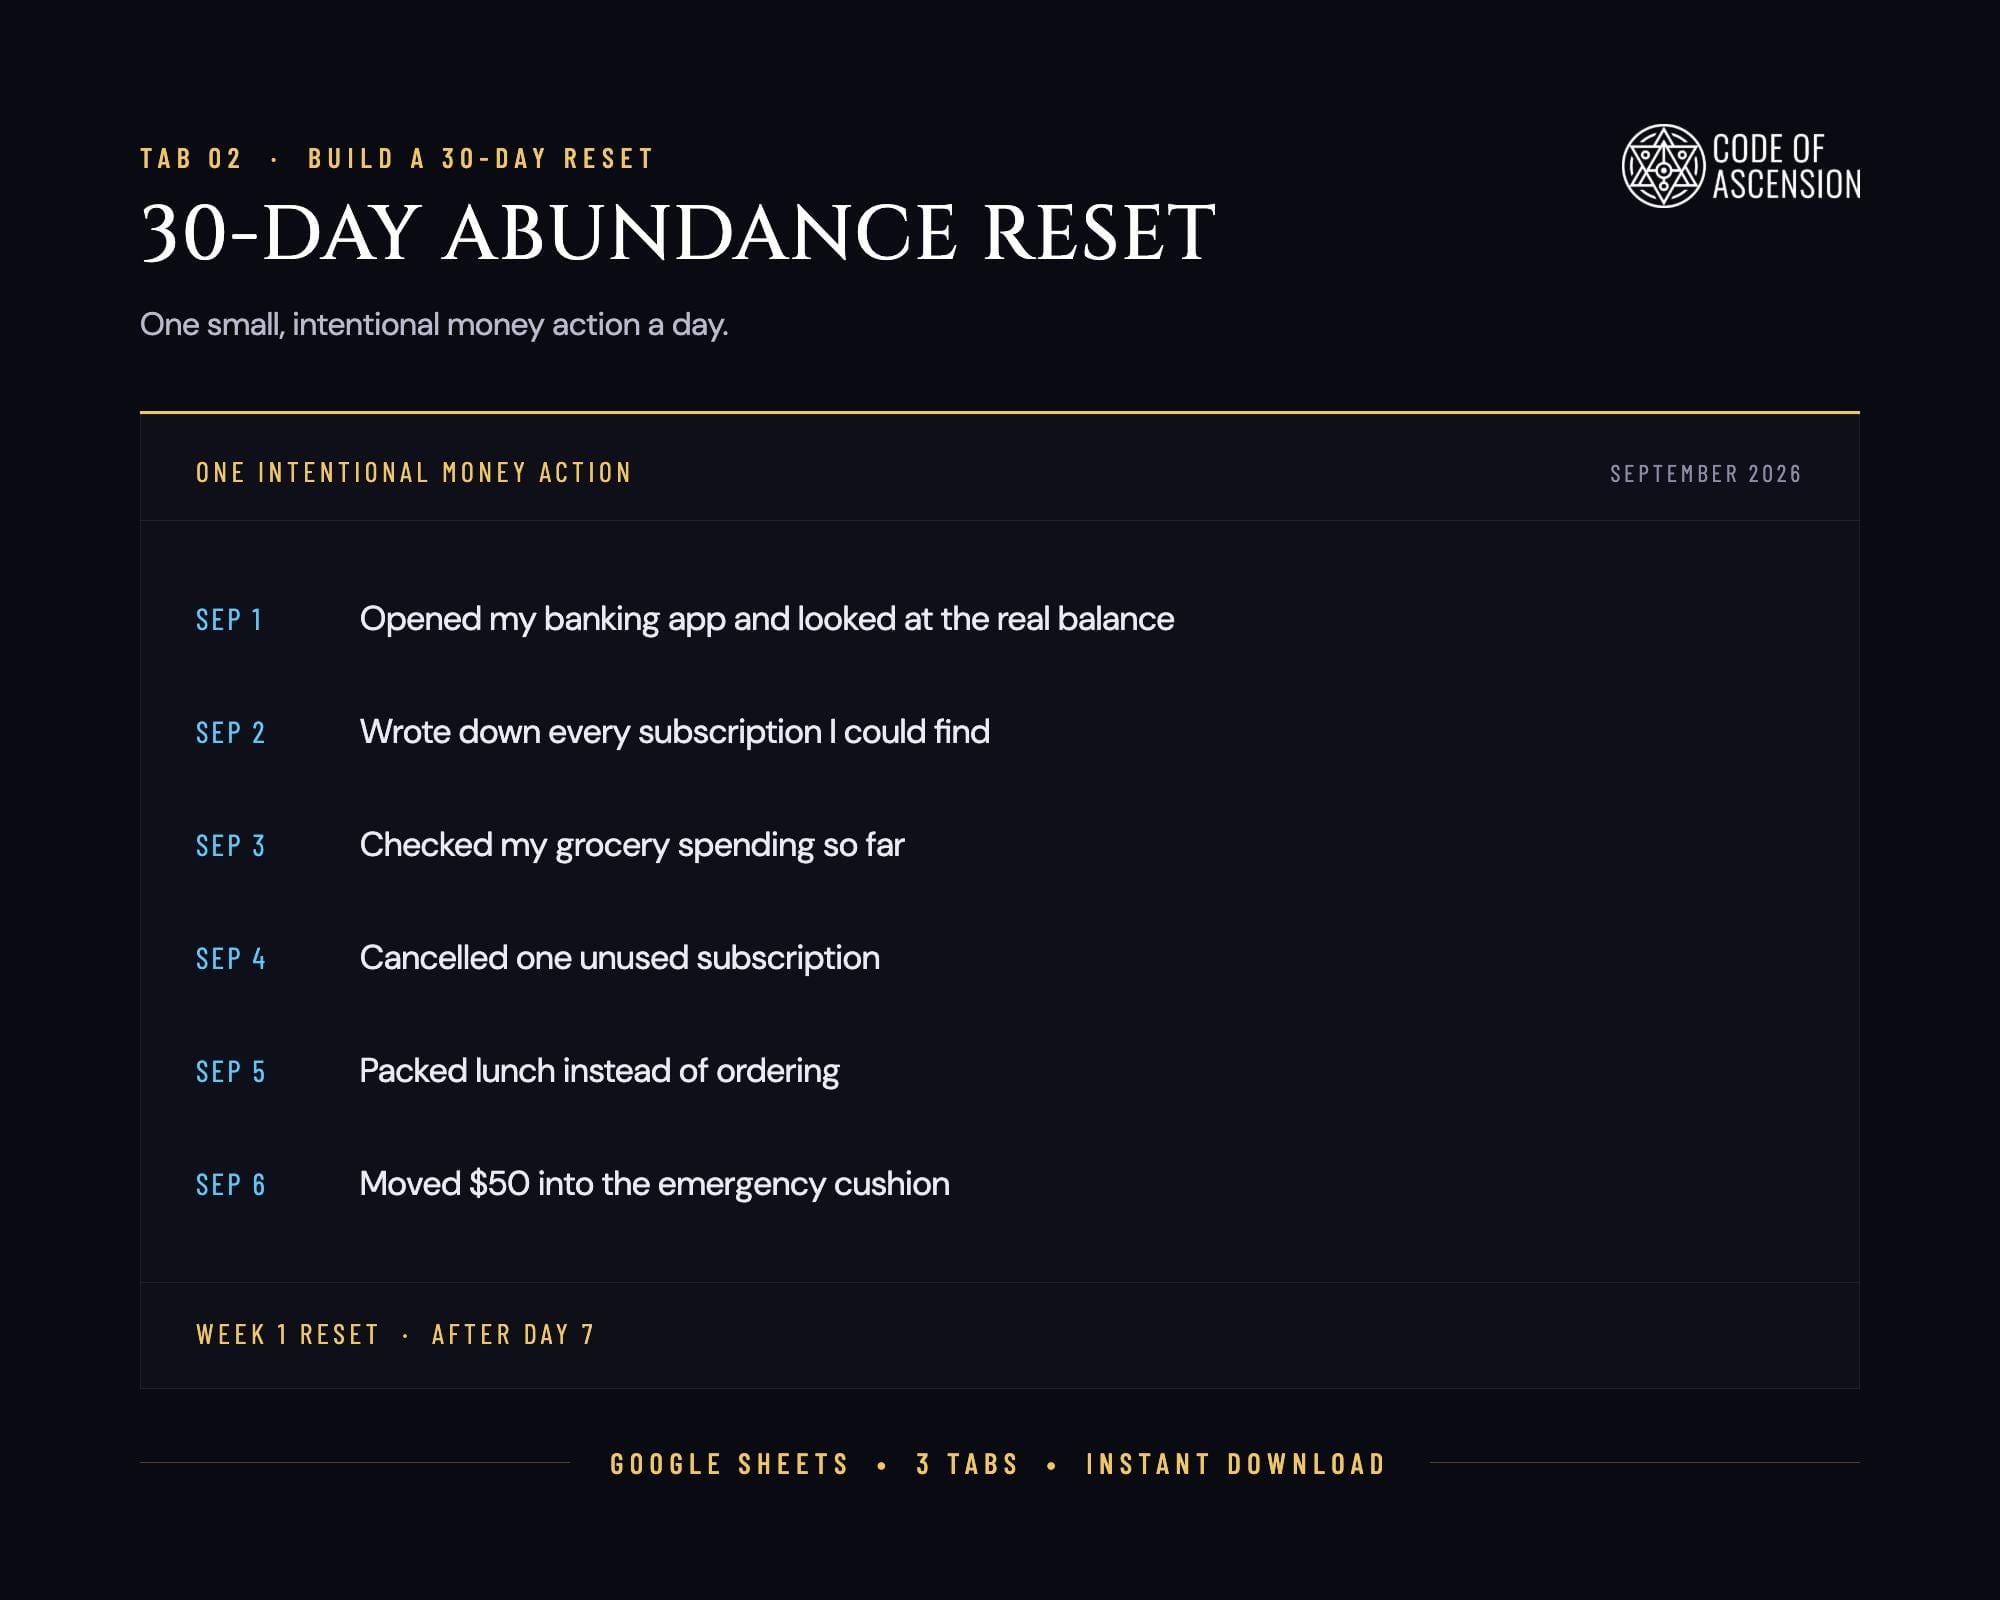Click the grocery spending entry

[632, 846]
